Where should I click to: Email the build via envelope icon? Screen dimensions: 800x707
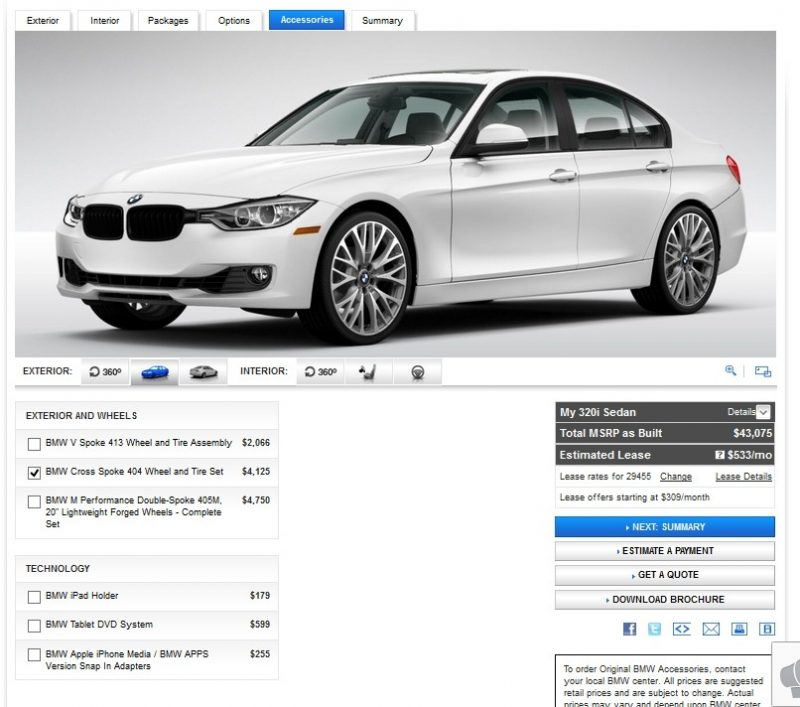tap(711, 629)
